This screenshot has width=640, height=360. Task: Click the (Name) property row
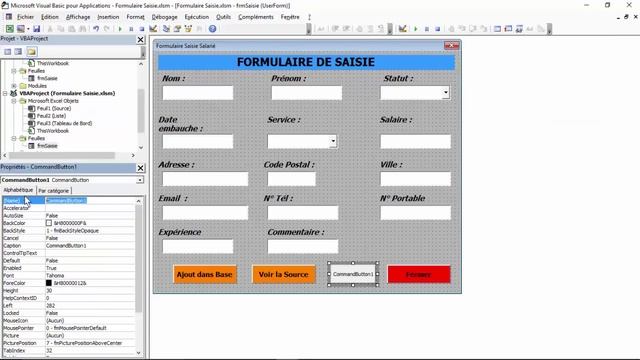69,200
